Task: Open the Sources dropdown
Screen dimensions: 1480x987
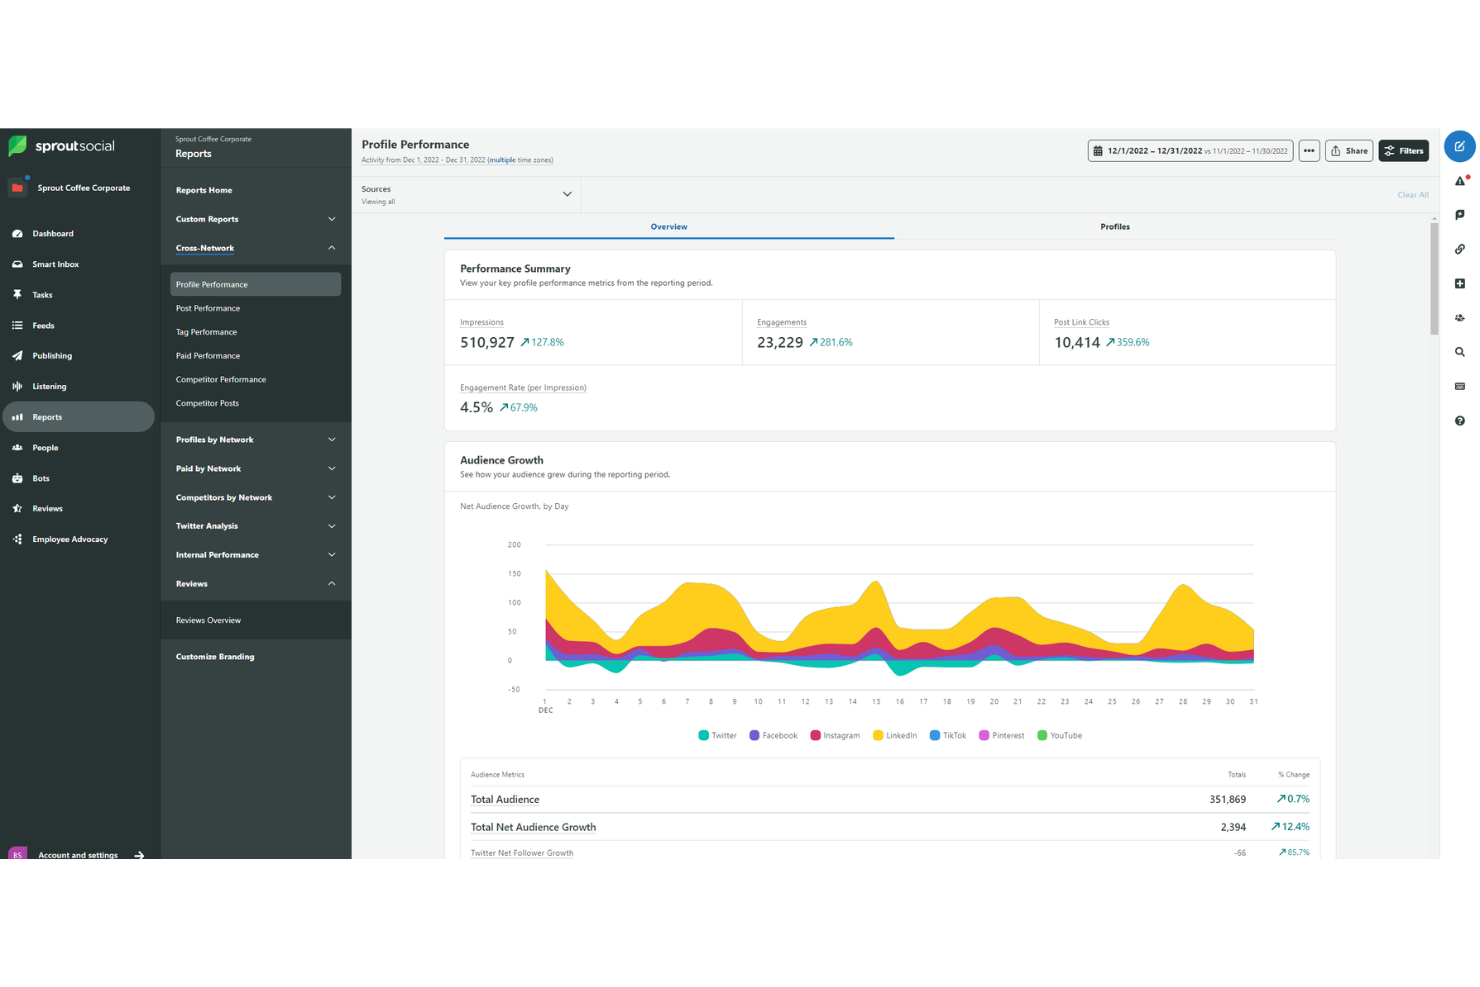Action: tap(466, 194)
